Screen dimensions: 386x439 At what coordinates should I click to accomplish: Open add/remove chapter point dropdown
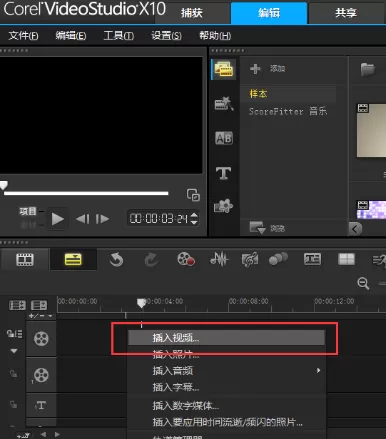click(41, 316)
